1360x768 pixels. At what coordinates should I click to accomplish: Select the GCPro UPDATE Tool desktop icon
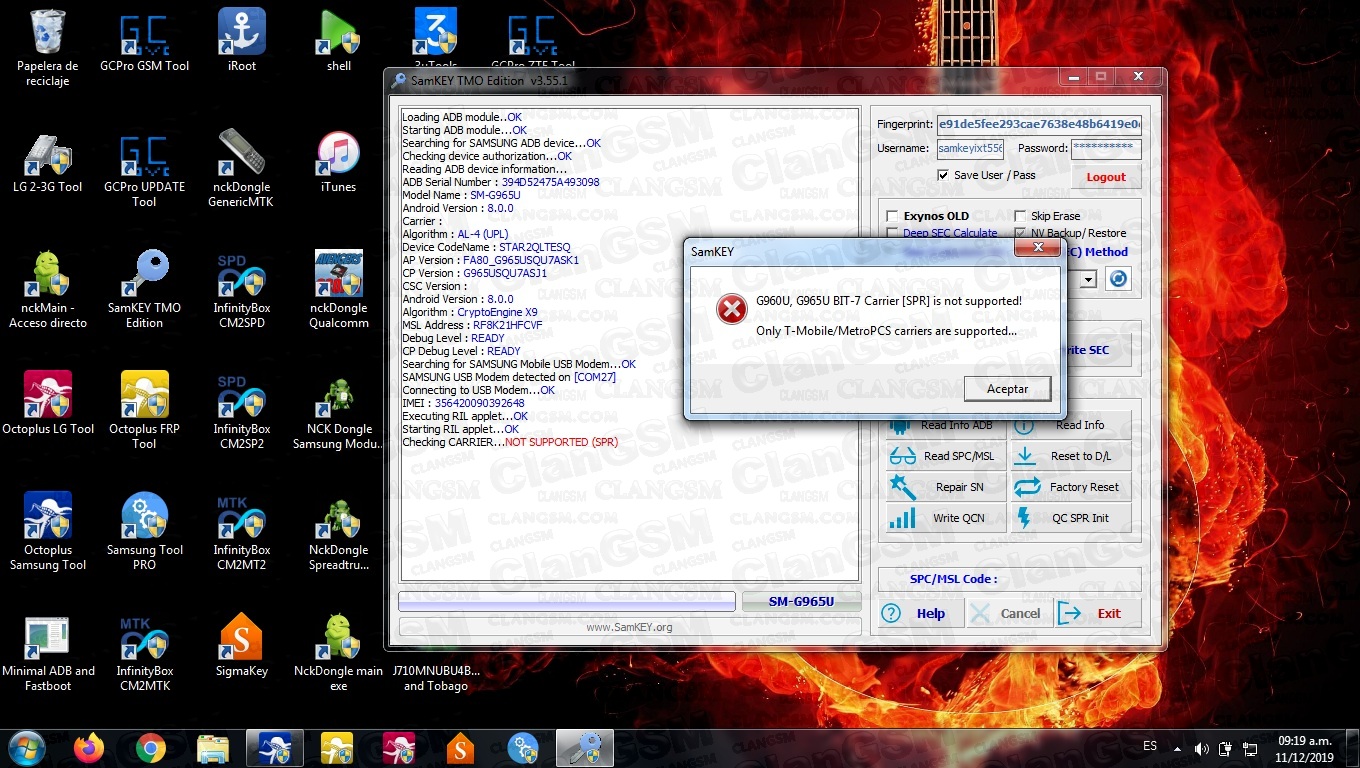click(144, 169)
